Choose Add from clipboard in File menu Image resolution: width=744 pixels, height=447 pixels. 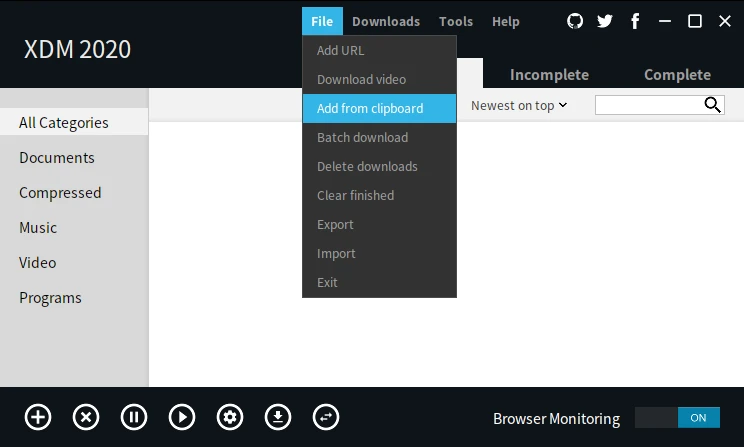click(370, 108)
